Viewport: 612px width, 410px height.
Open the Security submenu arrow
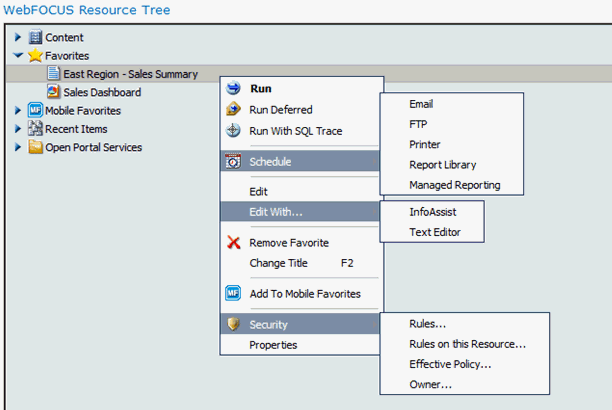tap(374, 324)
